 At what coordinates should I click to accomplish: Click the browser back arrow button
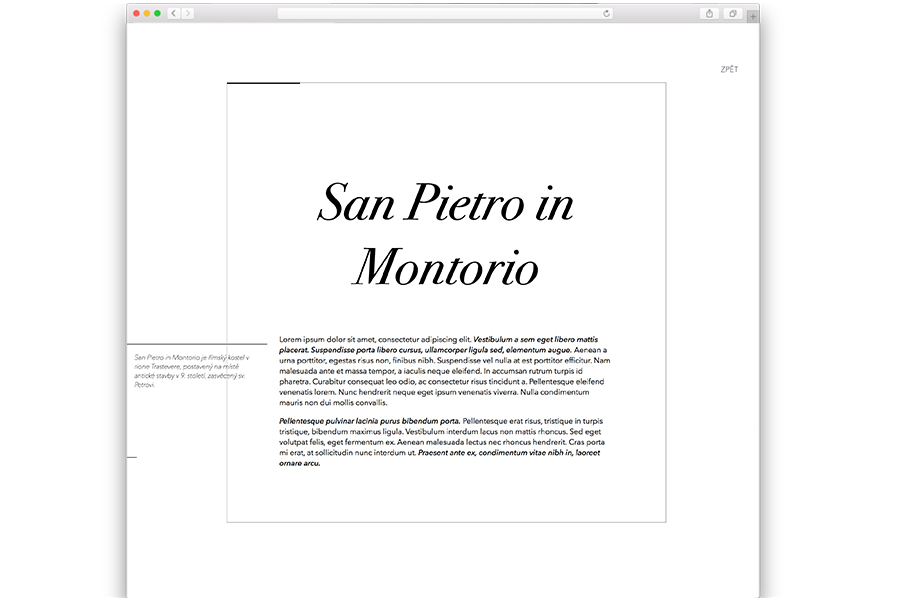tap(174, 13)
